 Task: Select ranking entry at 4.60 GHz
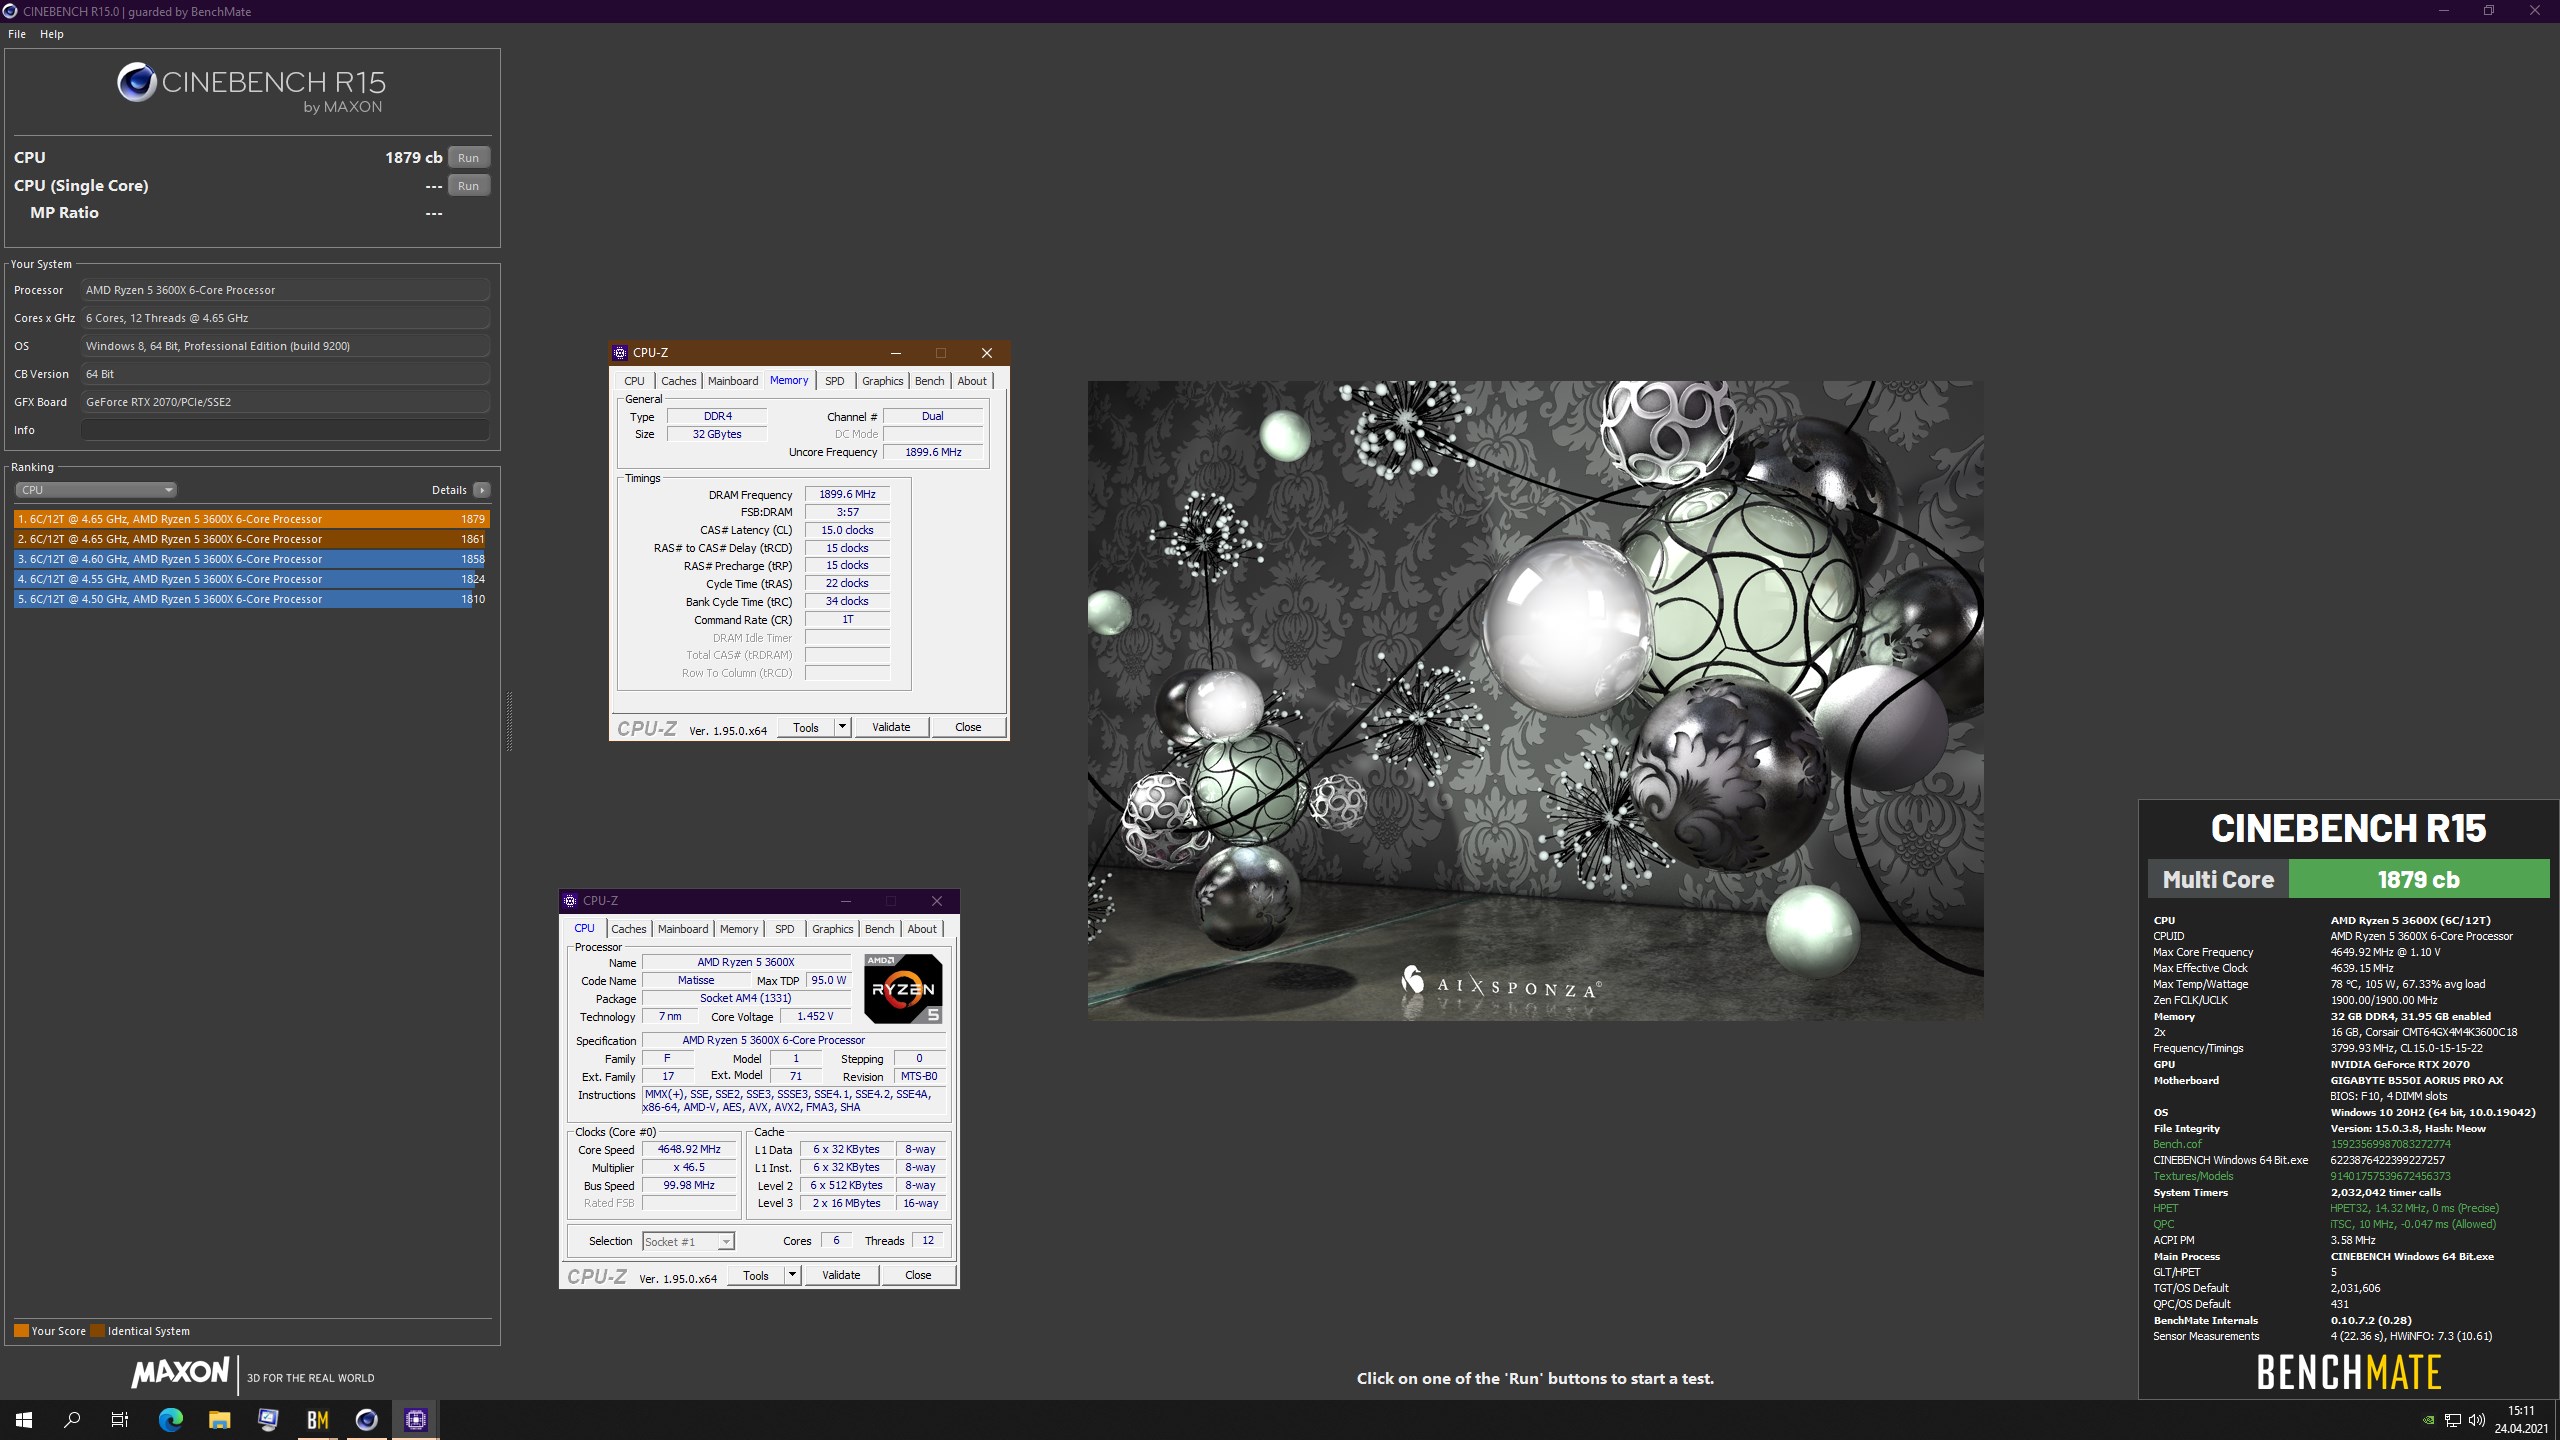[251, 559]
